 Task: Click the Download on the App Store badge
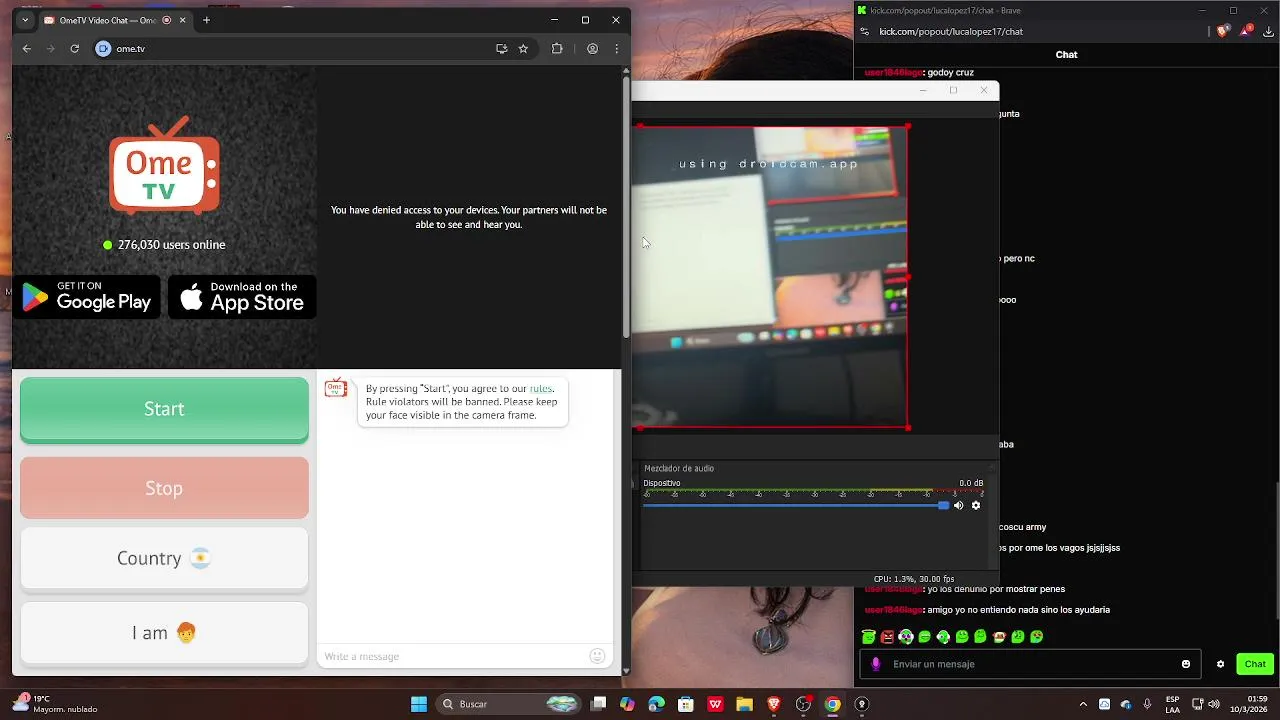click(242, 297)
